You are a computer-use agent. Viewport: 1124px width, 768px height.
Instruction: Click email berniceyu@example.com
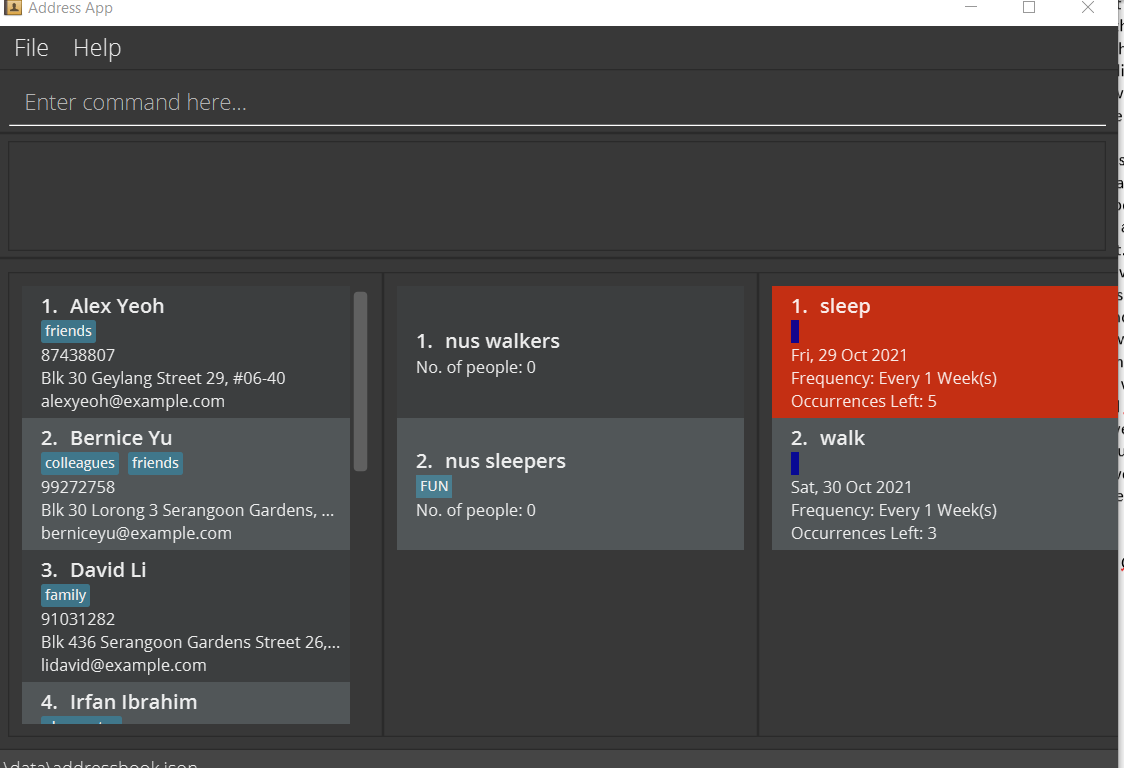click(x=136, y=533)
